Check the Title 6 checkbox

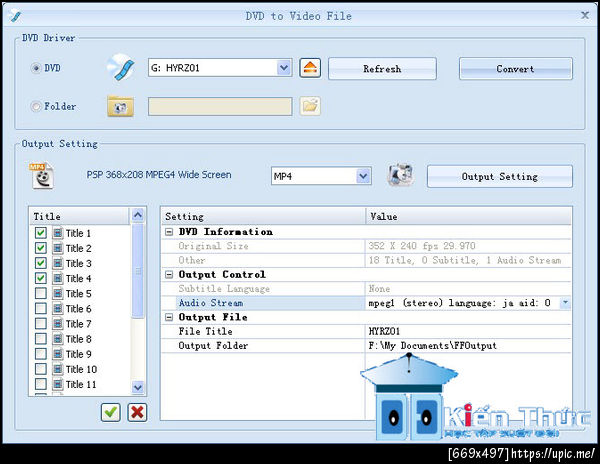[x=41, y=308]
